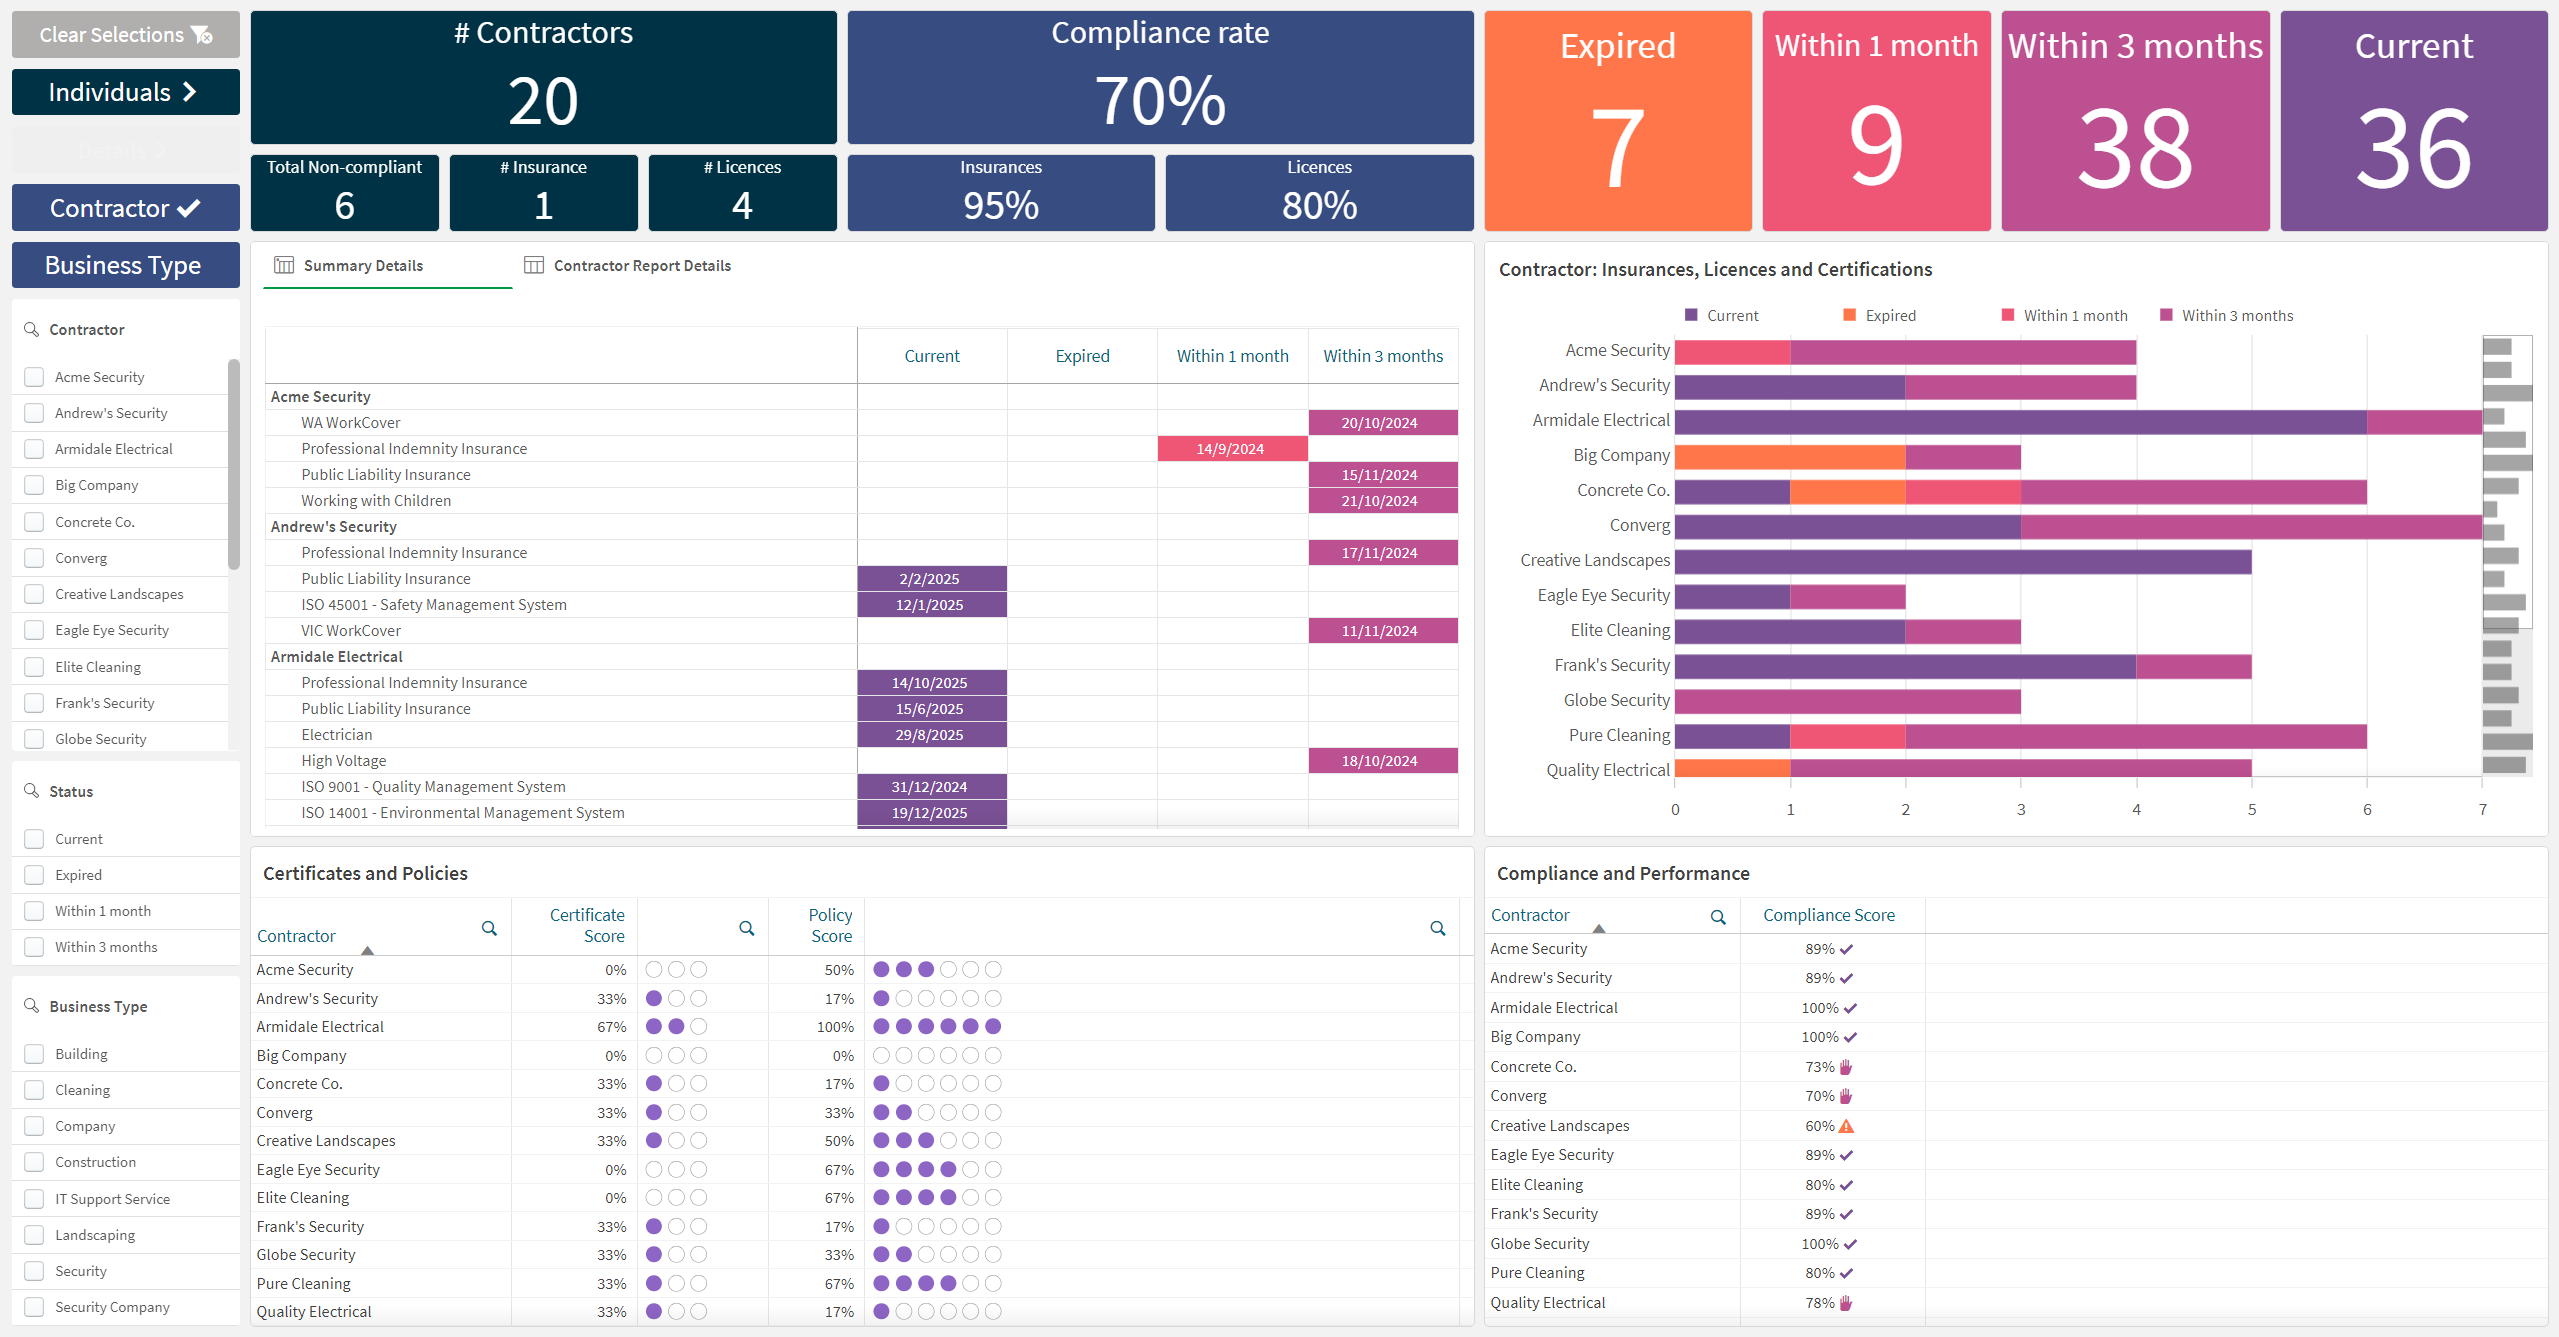Screen dimensions: 2559x1337
Task: Click search icon next to Certificate Score column
Action: coord(746,928)
